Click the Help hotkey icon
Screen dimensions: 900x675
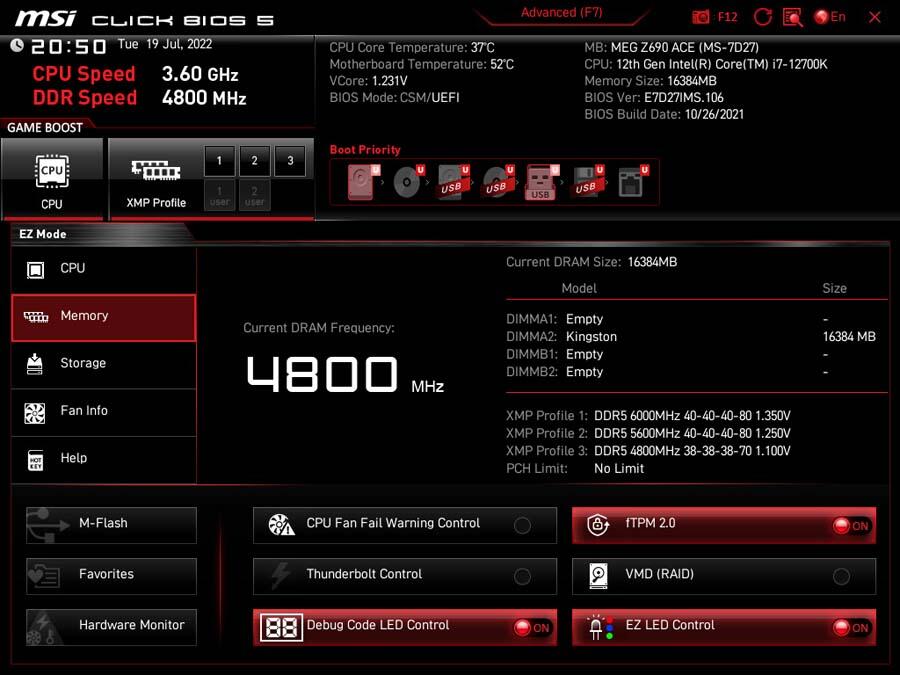[36, 460]
